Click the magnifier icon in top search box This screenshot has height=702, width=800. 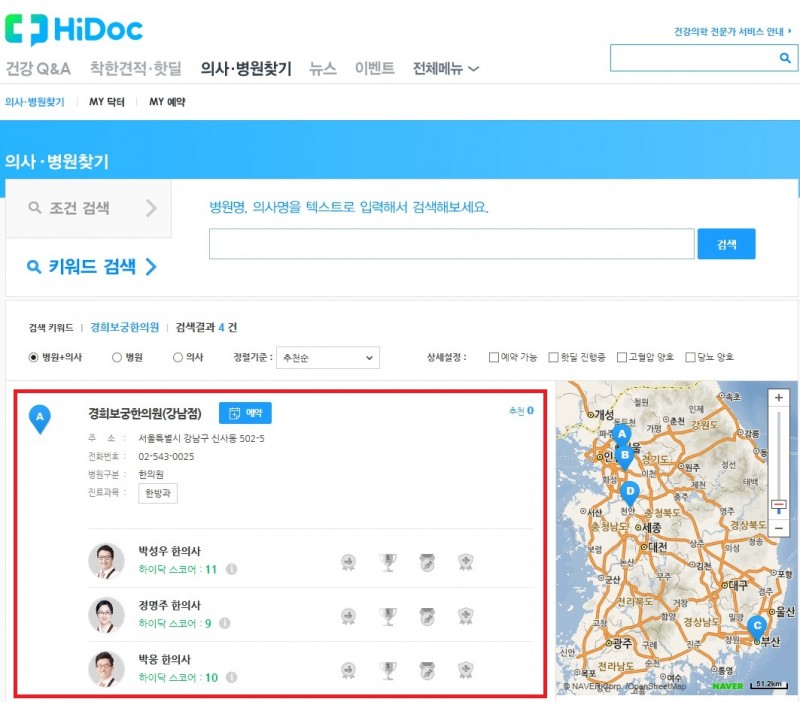point(785,58)
